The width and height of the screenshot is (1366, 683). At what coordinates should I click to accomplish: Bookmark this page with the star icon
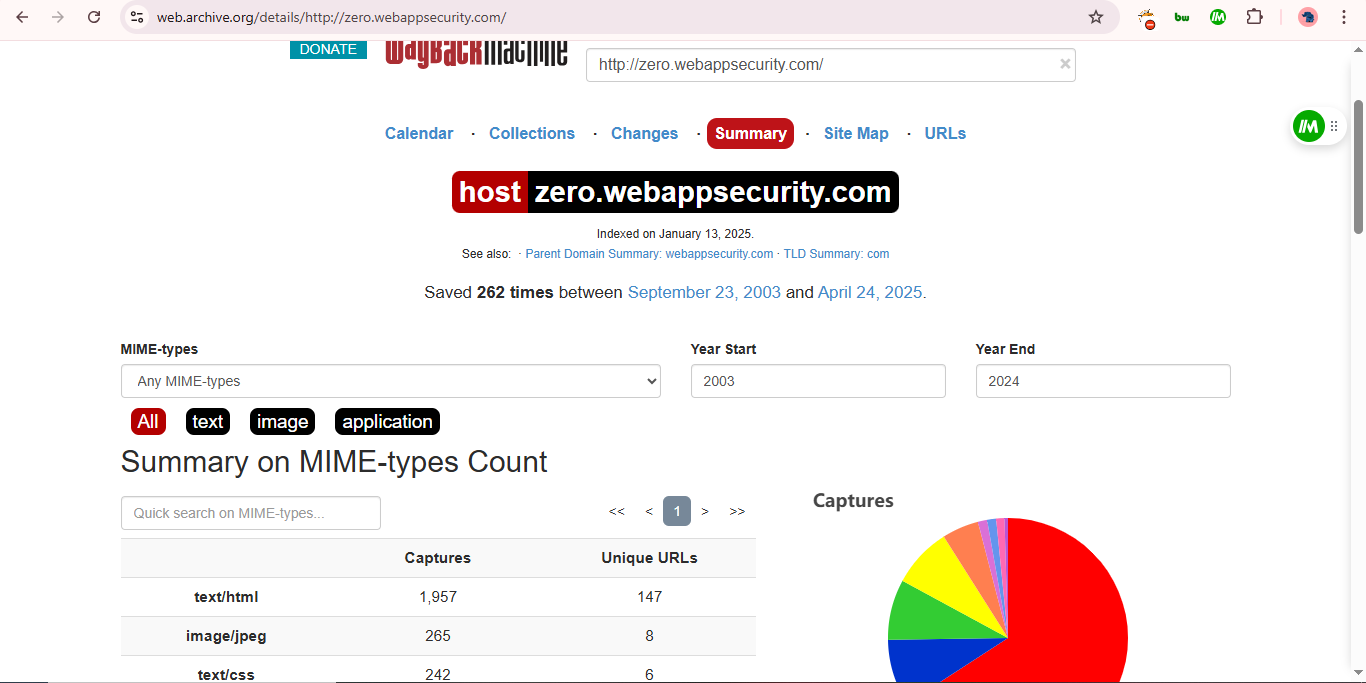[1096, 17]
